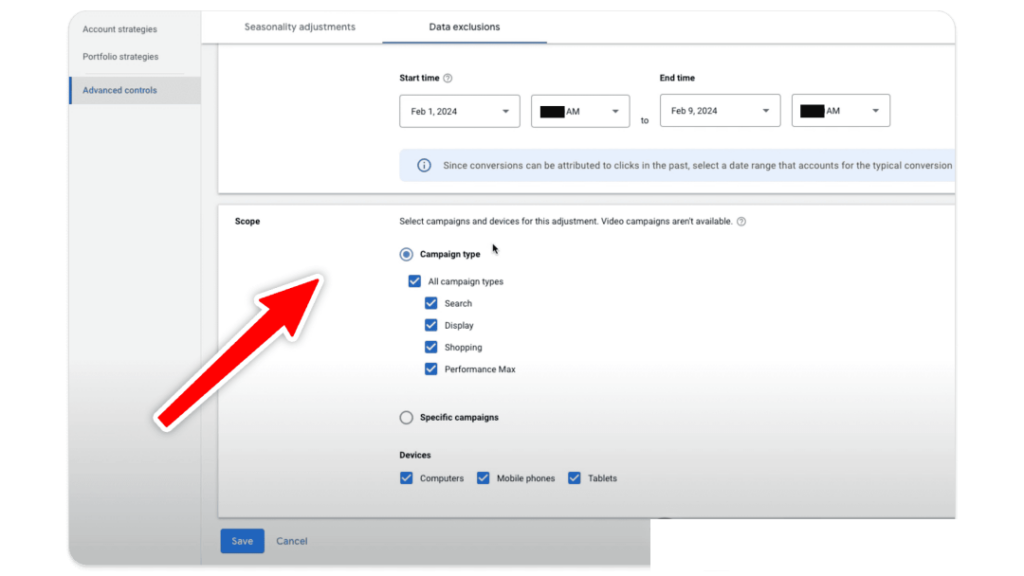Uncheck the Tablets device checkbox
Image resolution: width=1024 pixels, height=576 pixels.
click(x=574, y=478)
